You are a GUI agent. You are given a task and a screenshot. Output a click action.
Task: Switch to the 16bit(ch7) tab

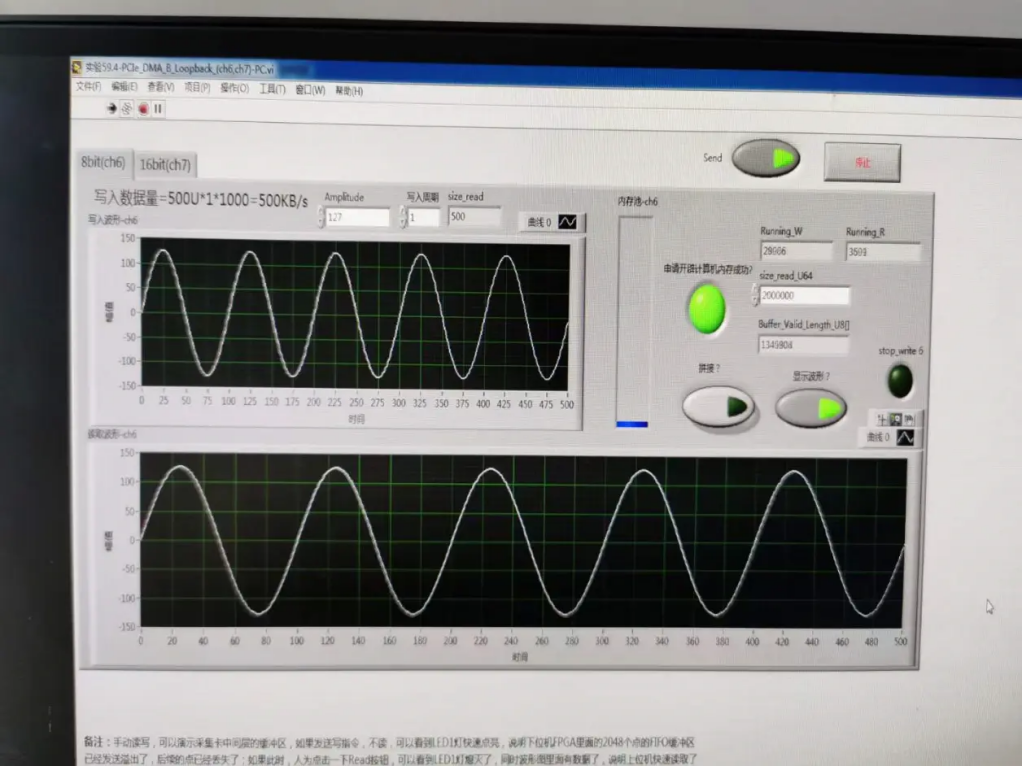point(165,164)
